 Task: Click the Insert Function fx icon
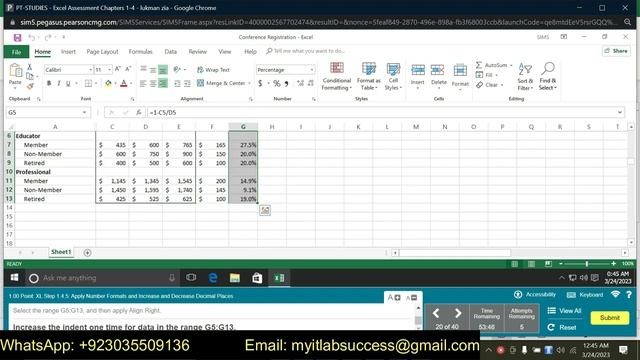[x=139, y=112]
